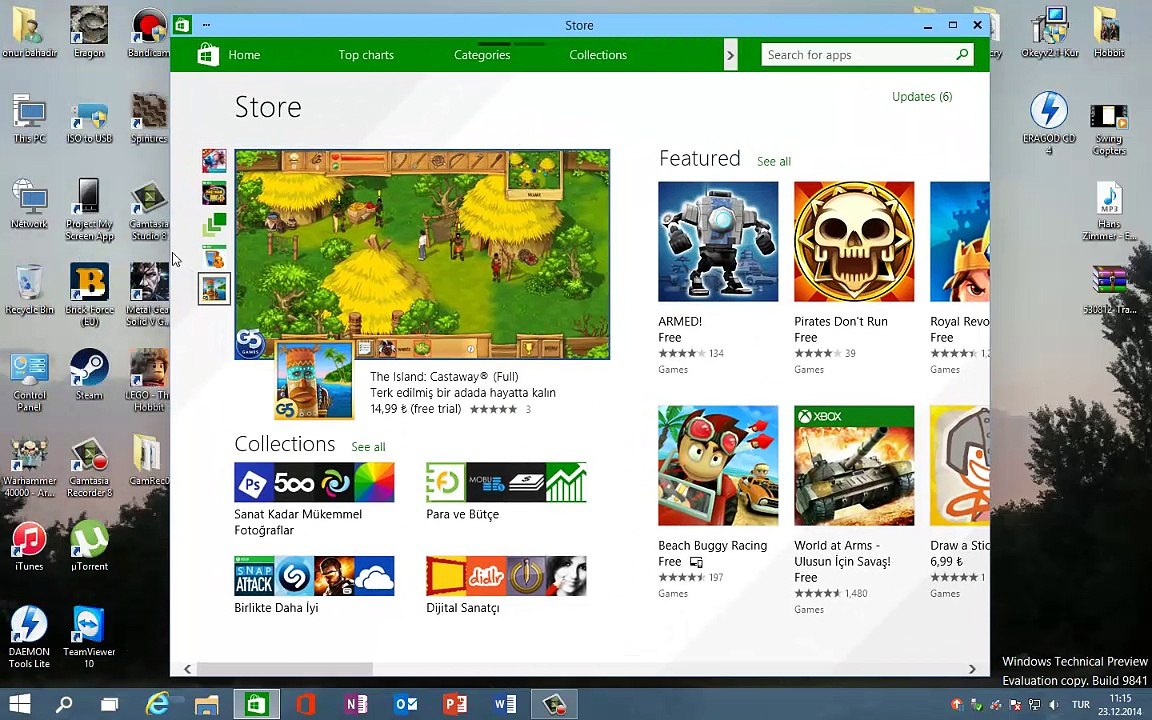Open Office icon on taskbar
This screenshot has height=720, width=1152.
pyautogui.click(x=306, y=705)
